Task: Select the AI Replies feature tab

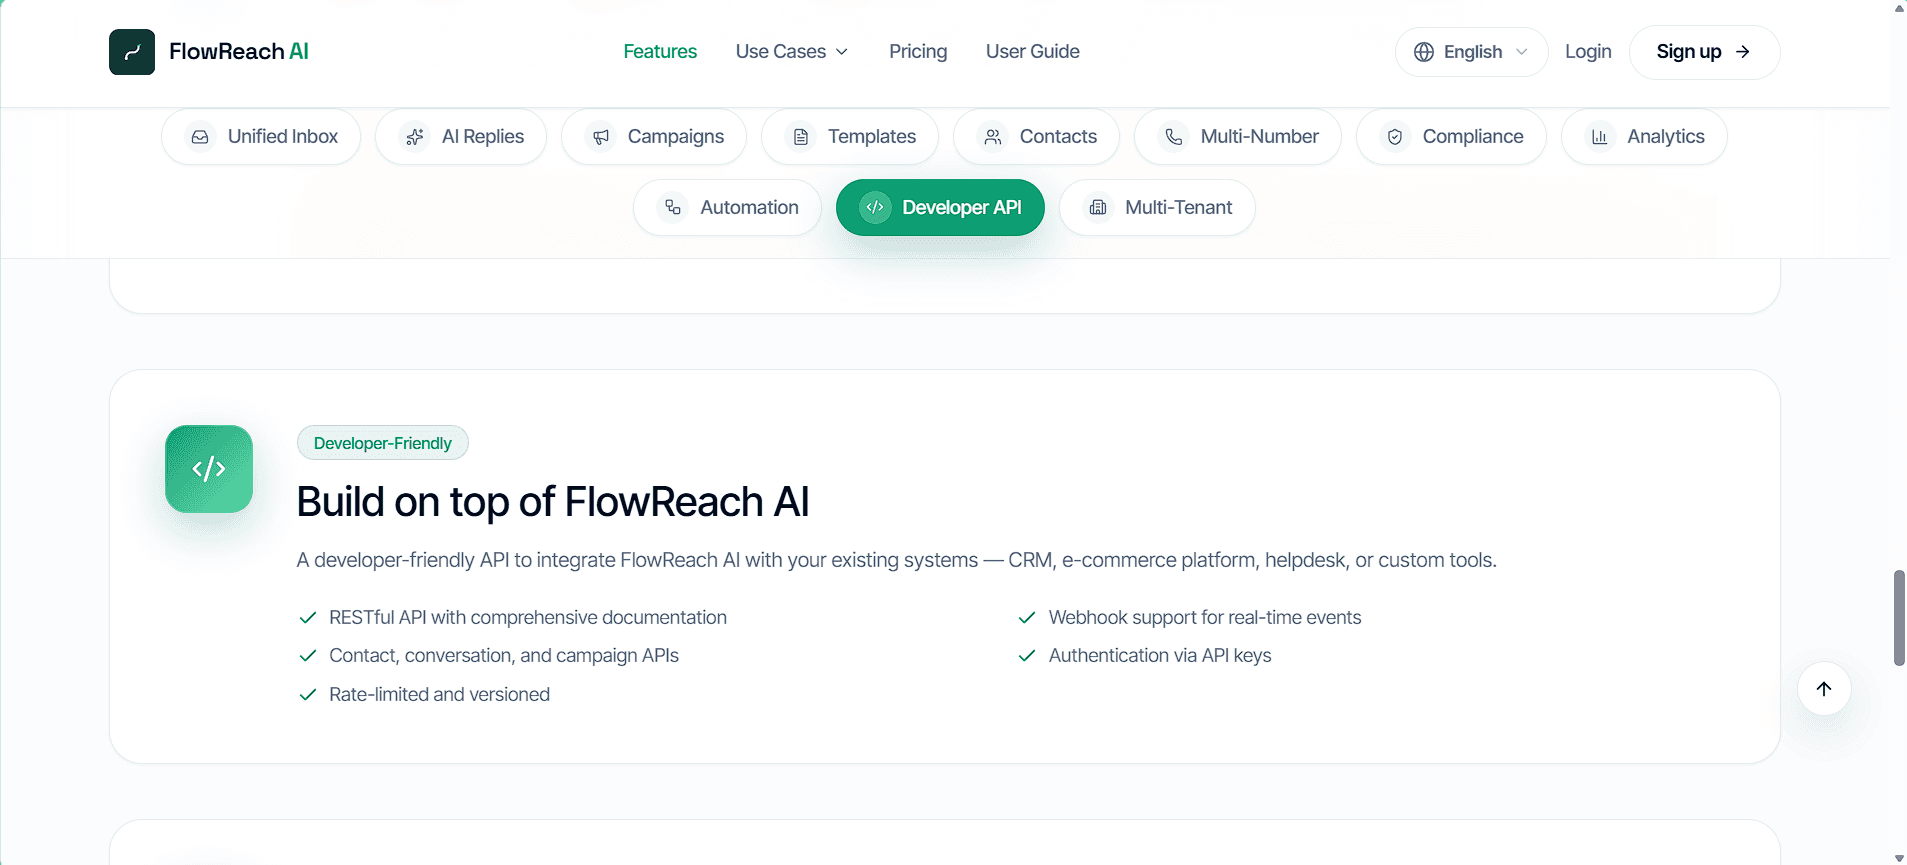Action: click(461, 137)
